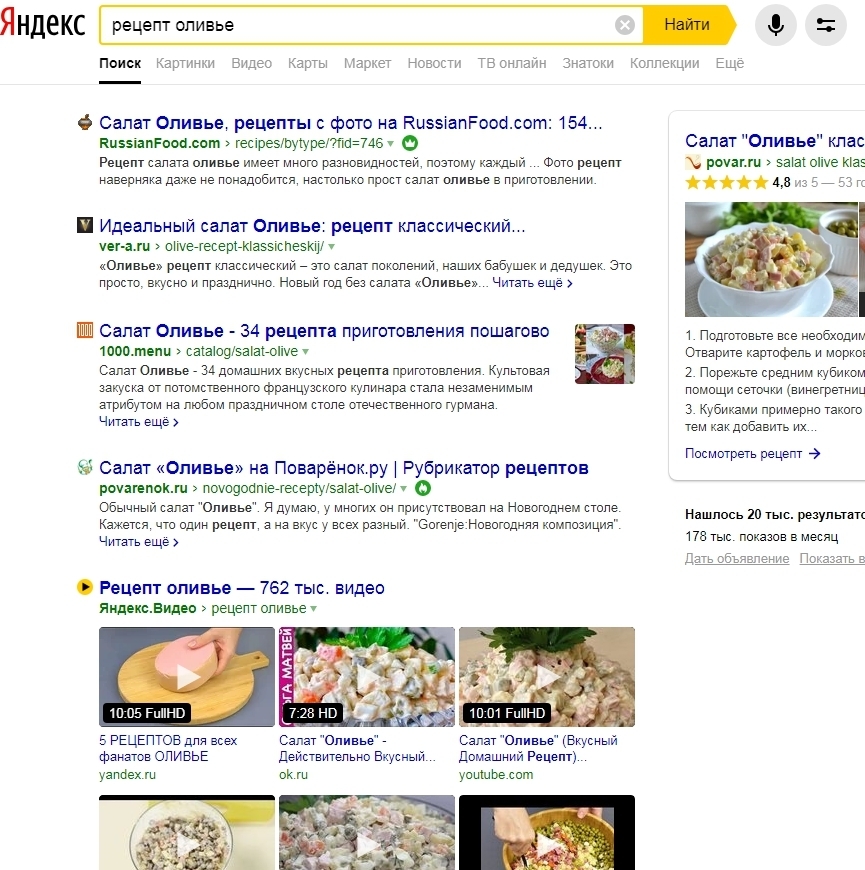Open the Новости tab
Image resolution: width=865 pixels, height=870 pixels.
pos(434,63)
